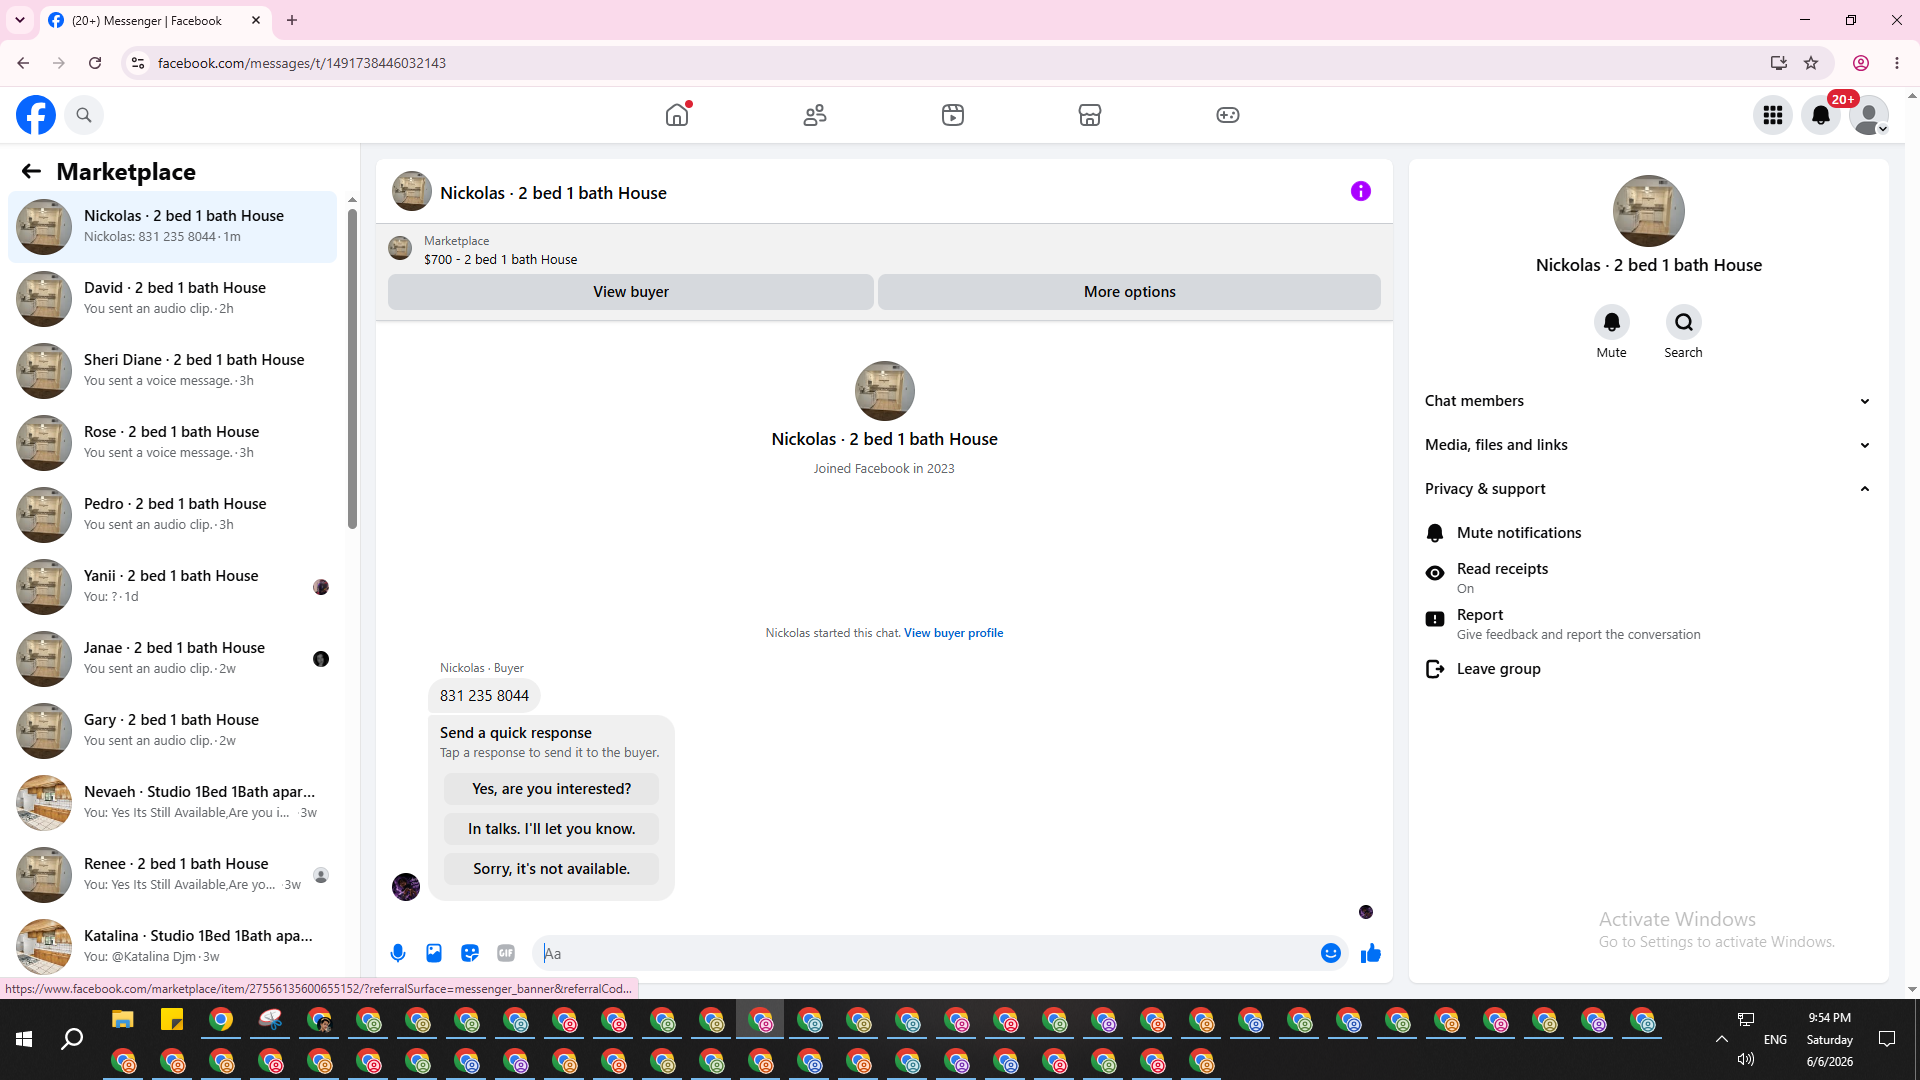
Task: Open the Friends tab icon
Action: (x=815, y=115)
